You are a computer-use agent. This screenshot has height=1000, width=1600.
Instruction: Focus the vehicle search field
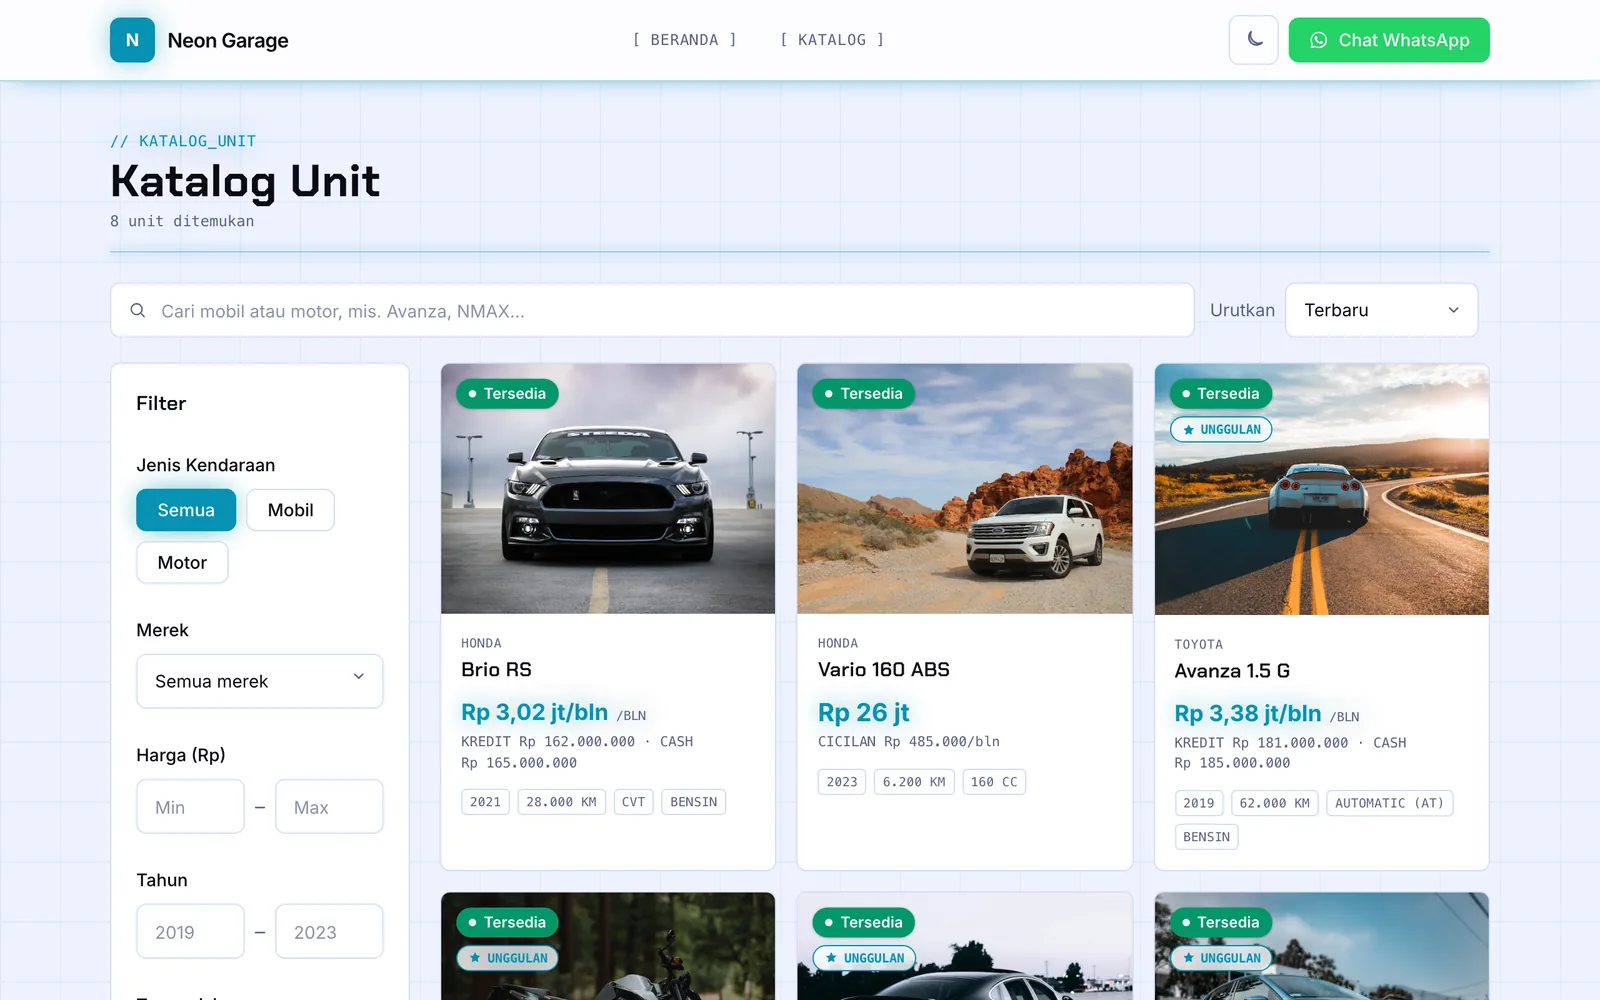point(652,311)
